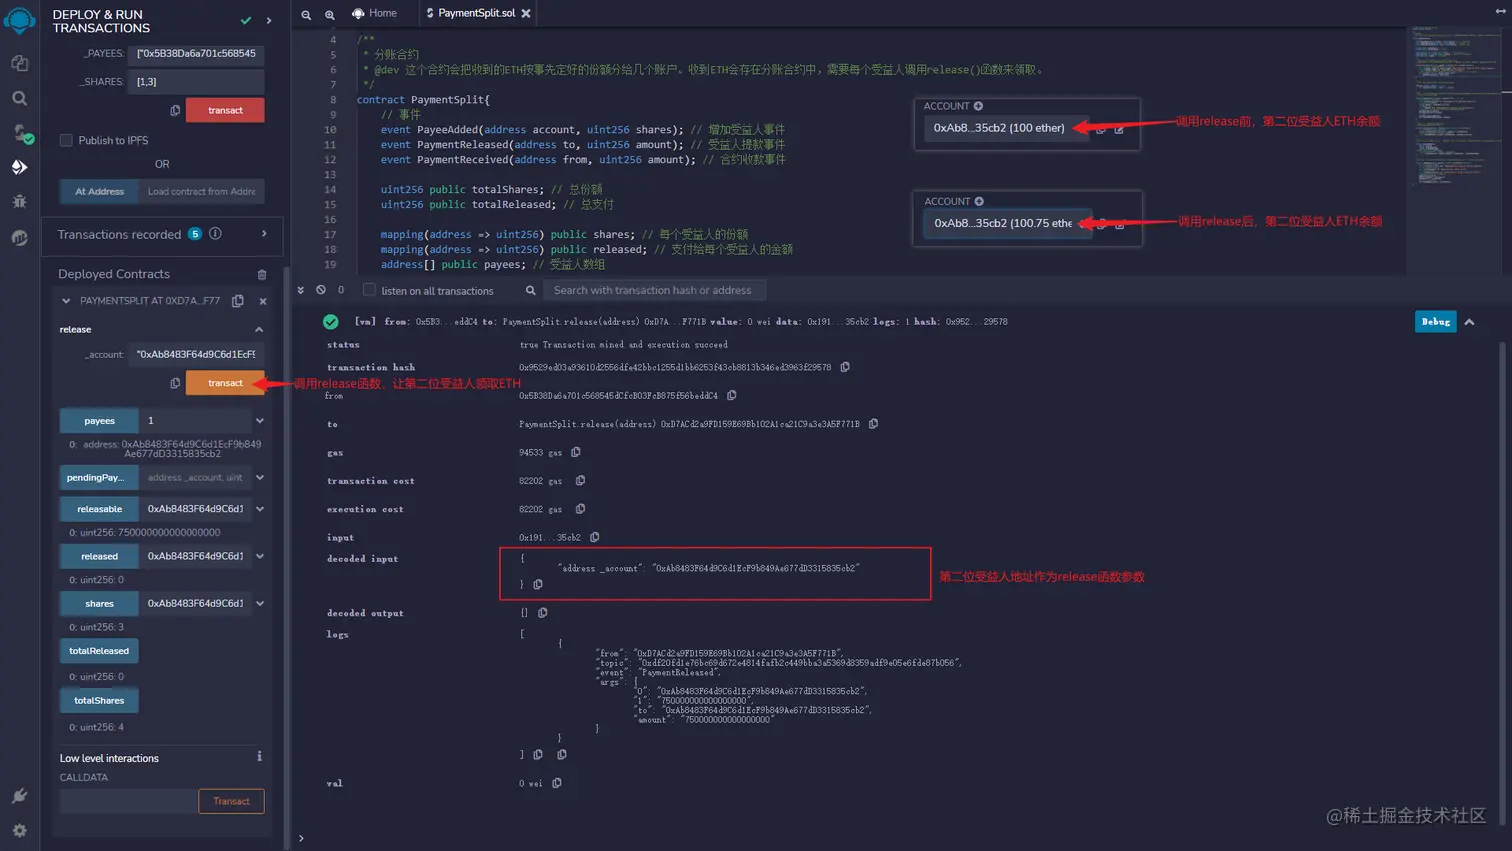Expand the payees function parameters

coord(260,421)
